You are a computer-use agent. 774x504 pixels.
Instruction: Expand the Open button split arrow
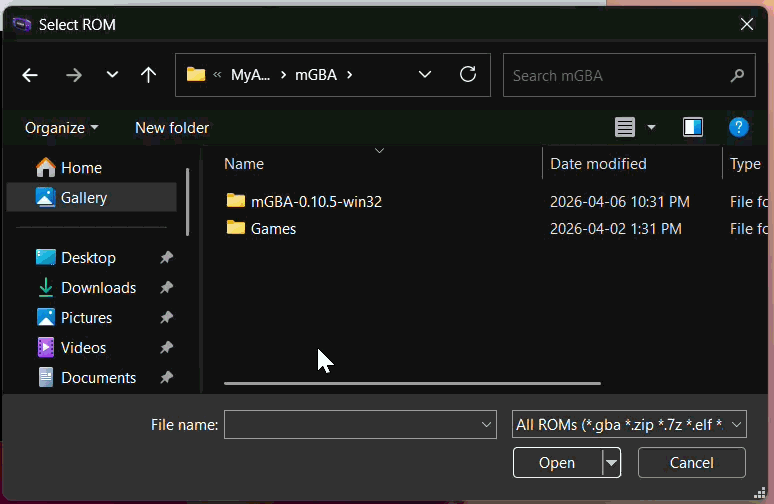612,463
